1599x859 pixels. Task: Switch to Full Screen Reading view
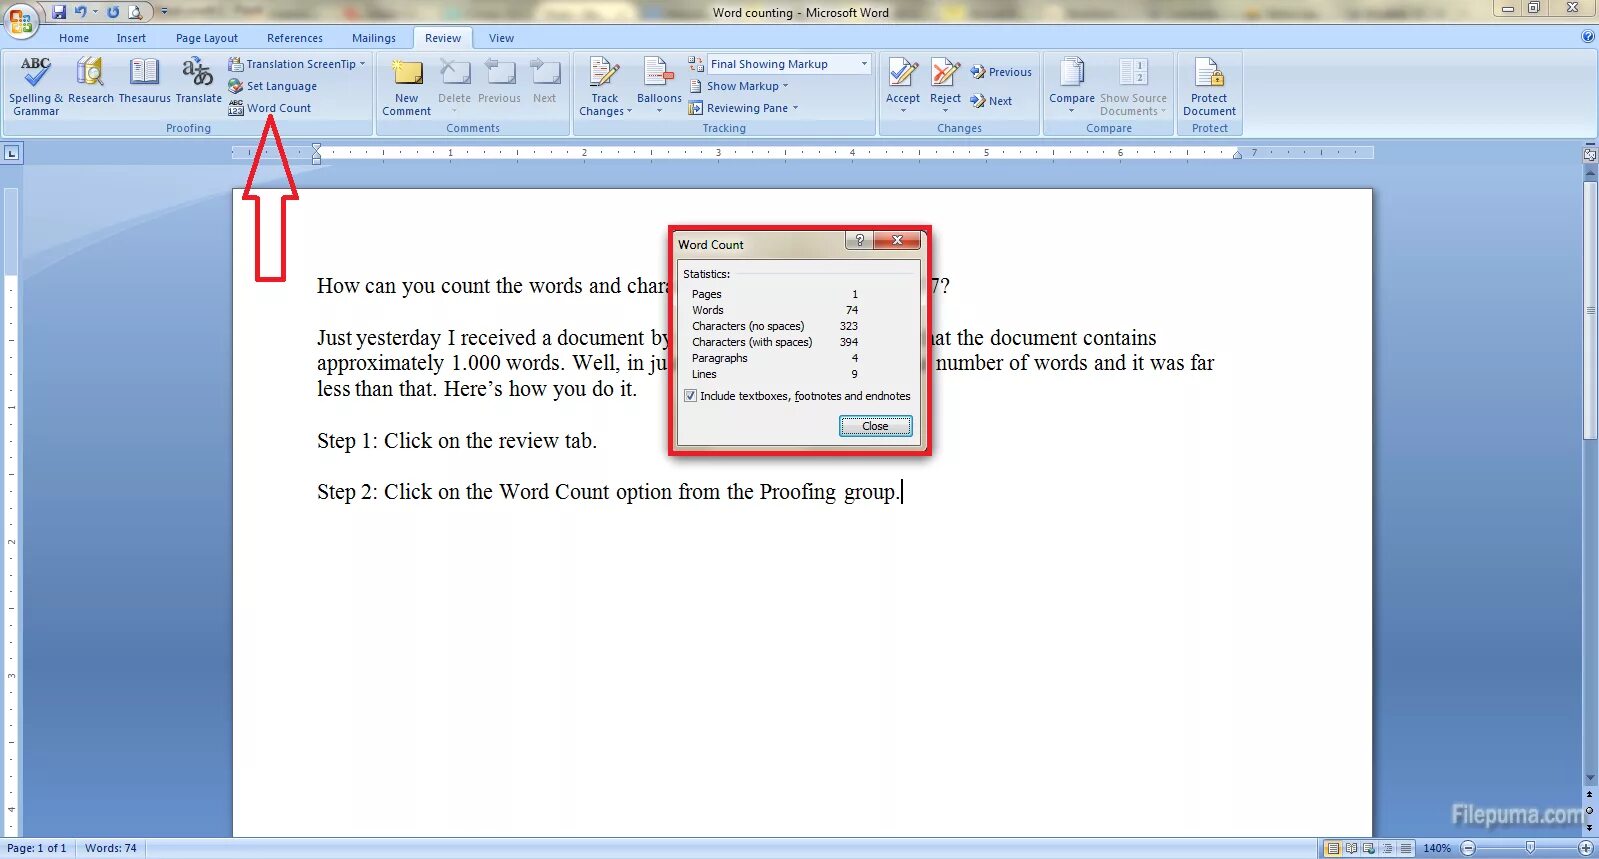tap(1351, 848)
